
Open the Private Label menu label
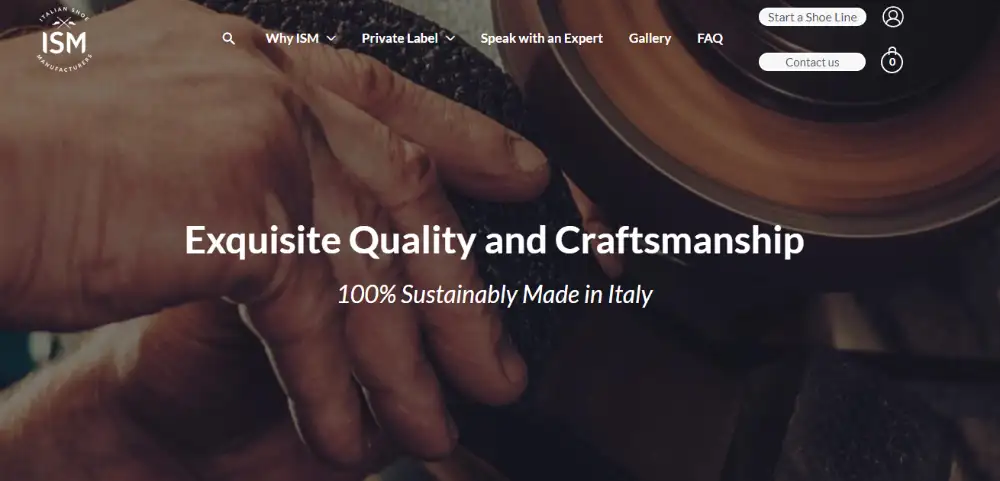pos(399,38)
